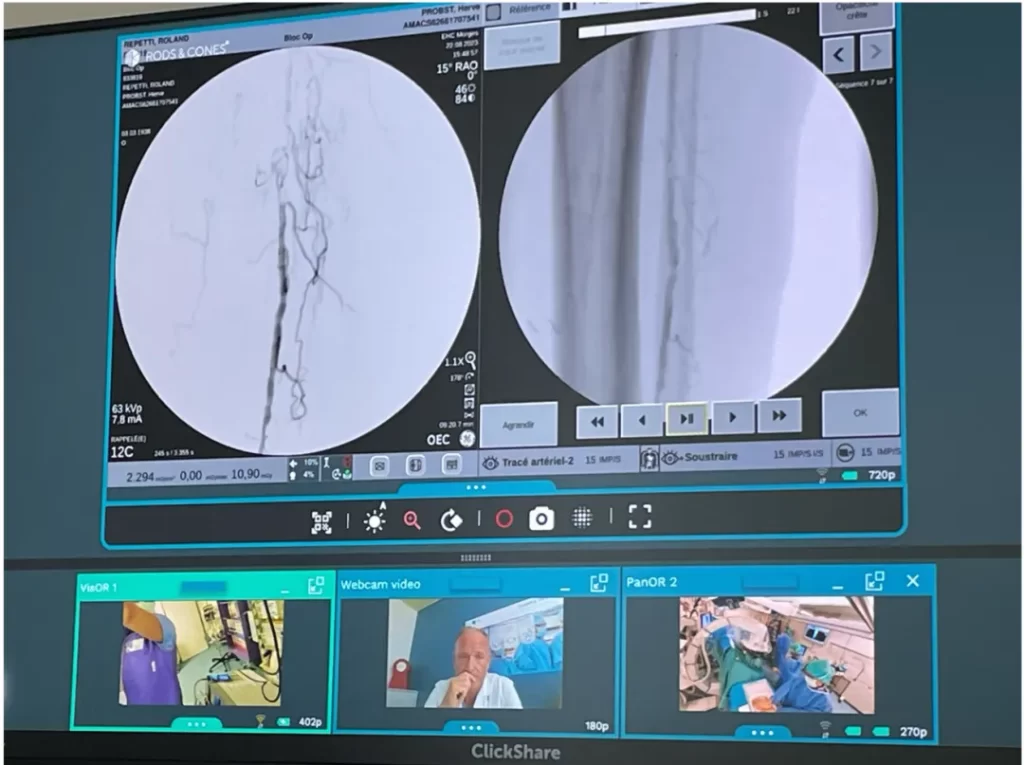Toggle the eye icon next to Soustraire
1024x765 pixels.
[671, 459]
